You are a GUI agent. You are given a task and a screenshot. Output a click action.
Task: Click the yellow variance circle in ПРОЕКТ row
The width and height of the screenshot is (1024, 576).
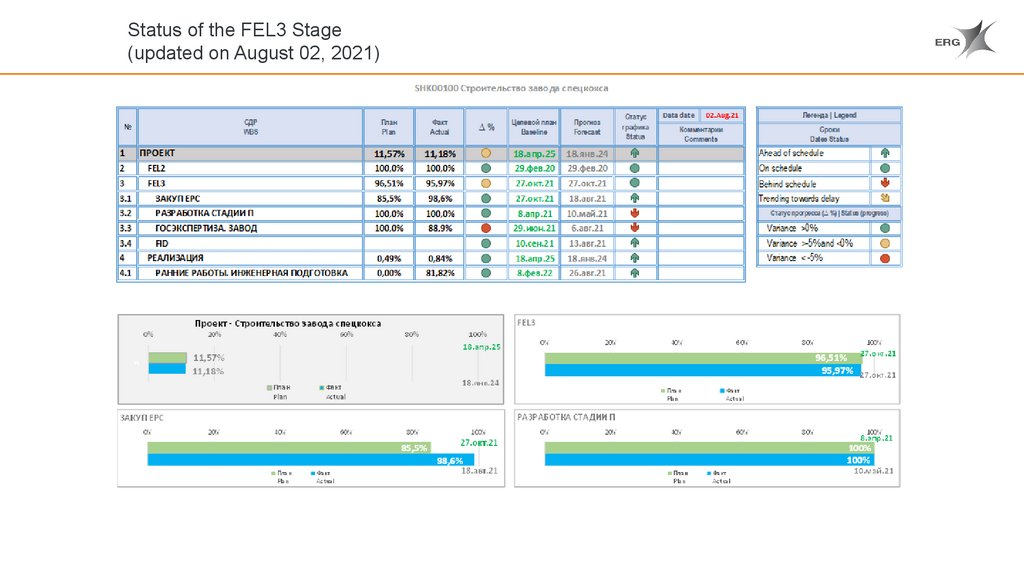485,153
